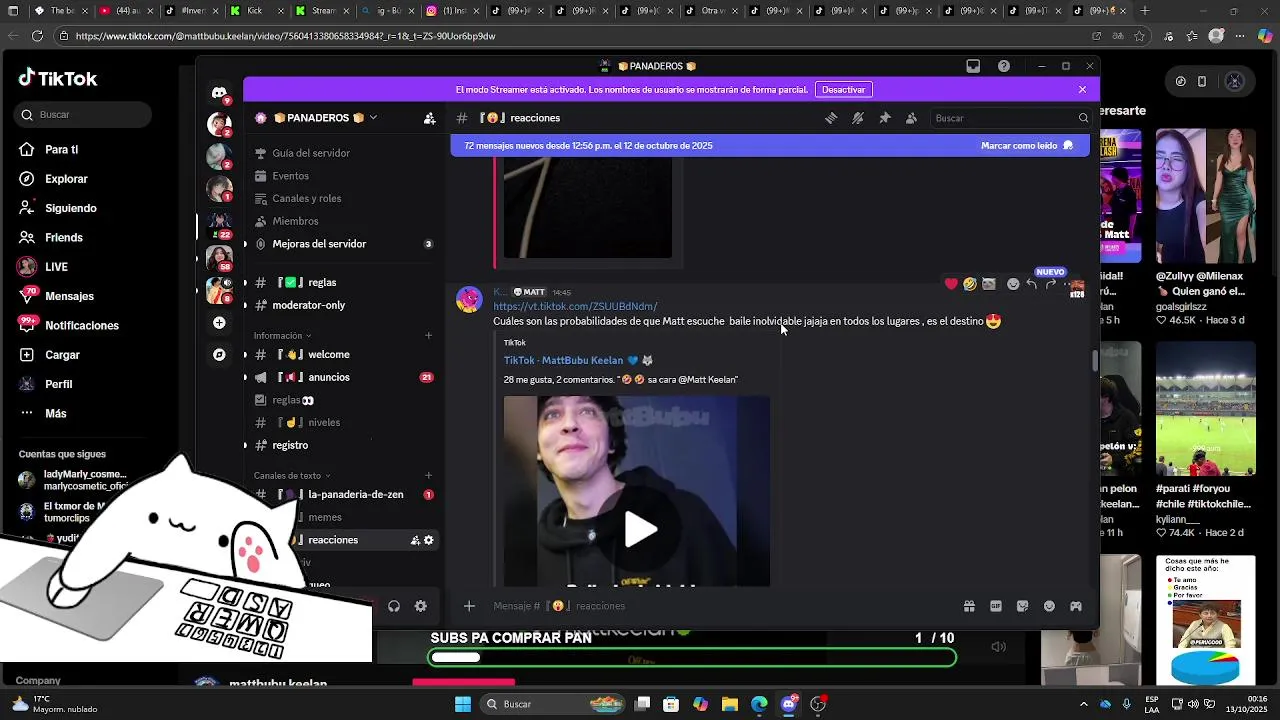This screenshot has height=720, width=1280.
Task: Click the Mensaje reacciones text input
Action: coord(720,606)
